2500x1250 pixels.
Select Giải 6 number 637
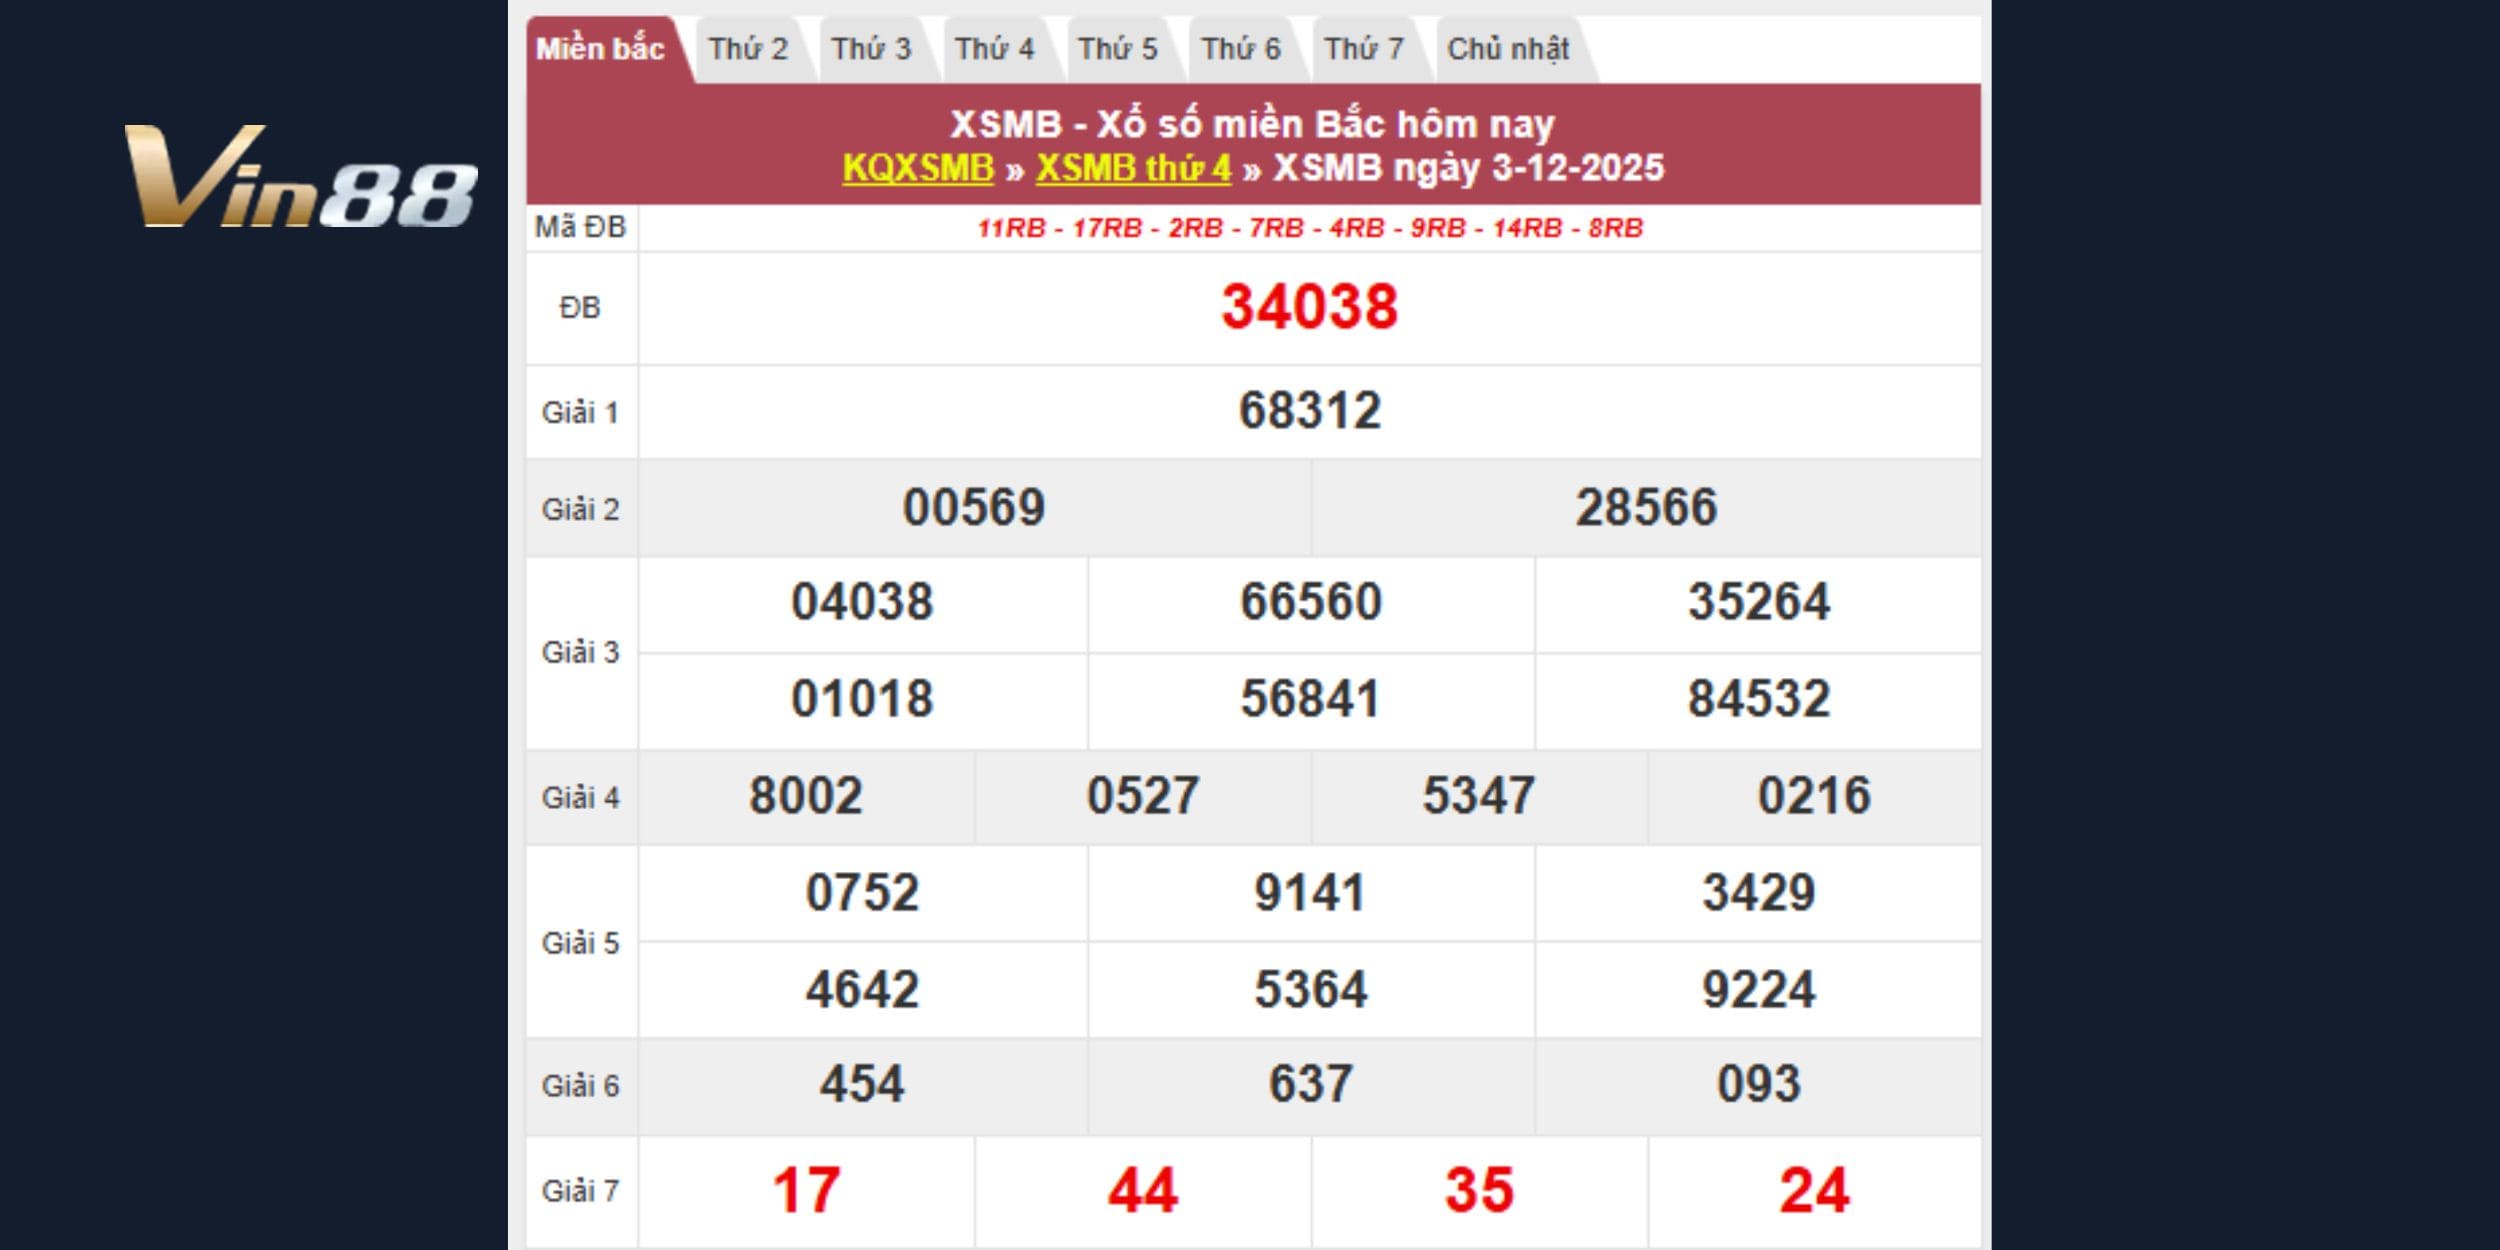coord(1310,1084)
